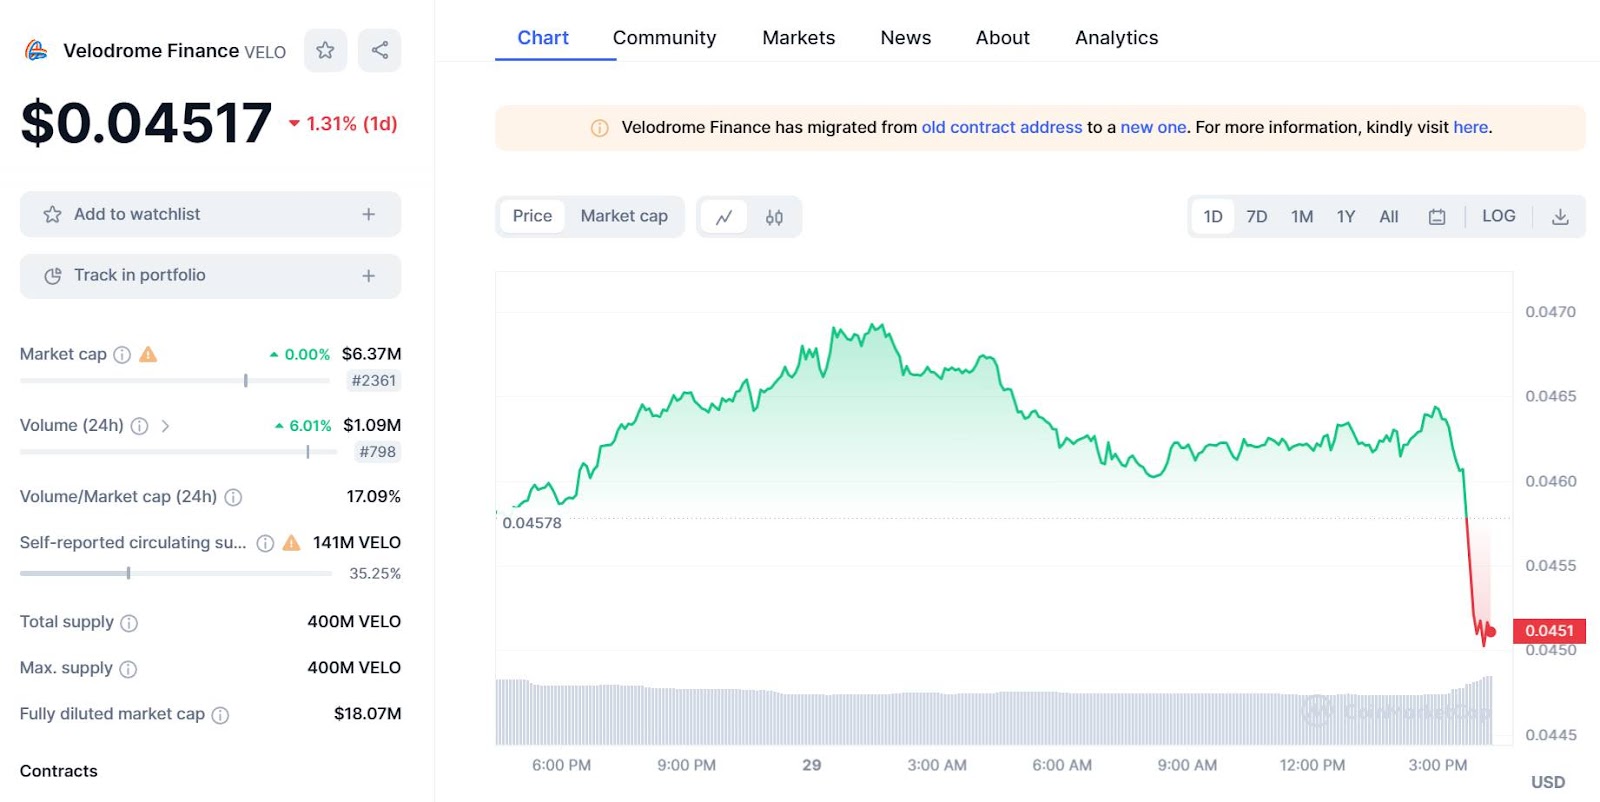
Task: Click Fully diluted market cap info icon
Action: 220,715
